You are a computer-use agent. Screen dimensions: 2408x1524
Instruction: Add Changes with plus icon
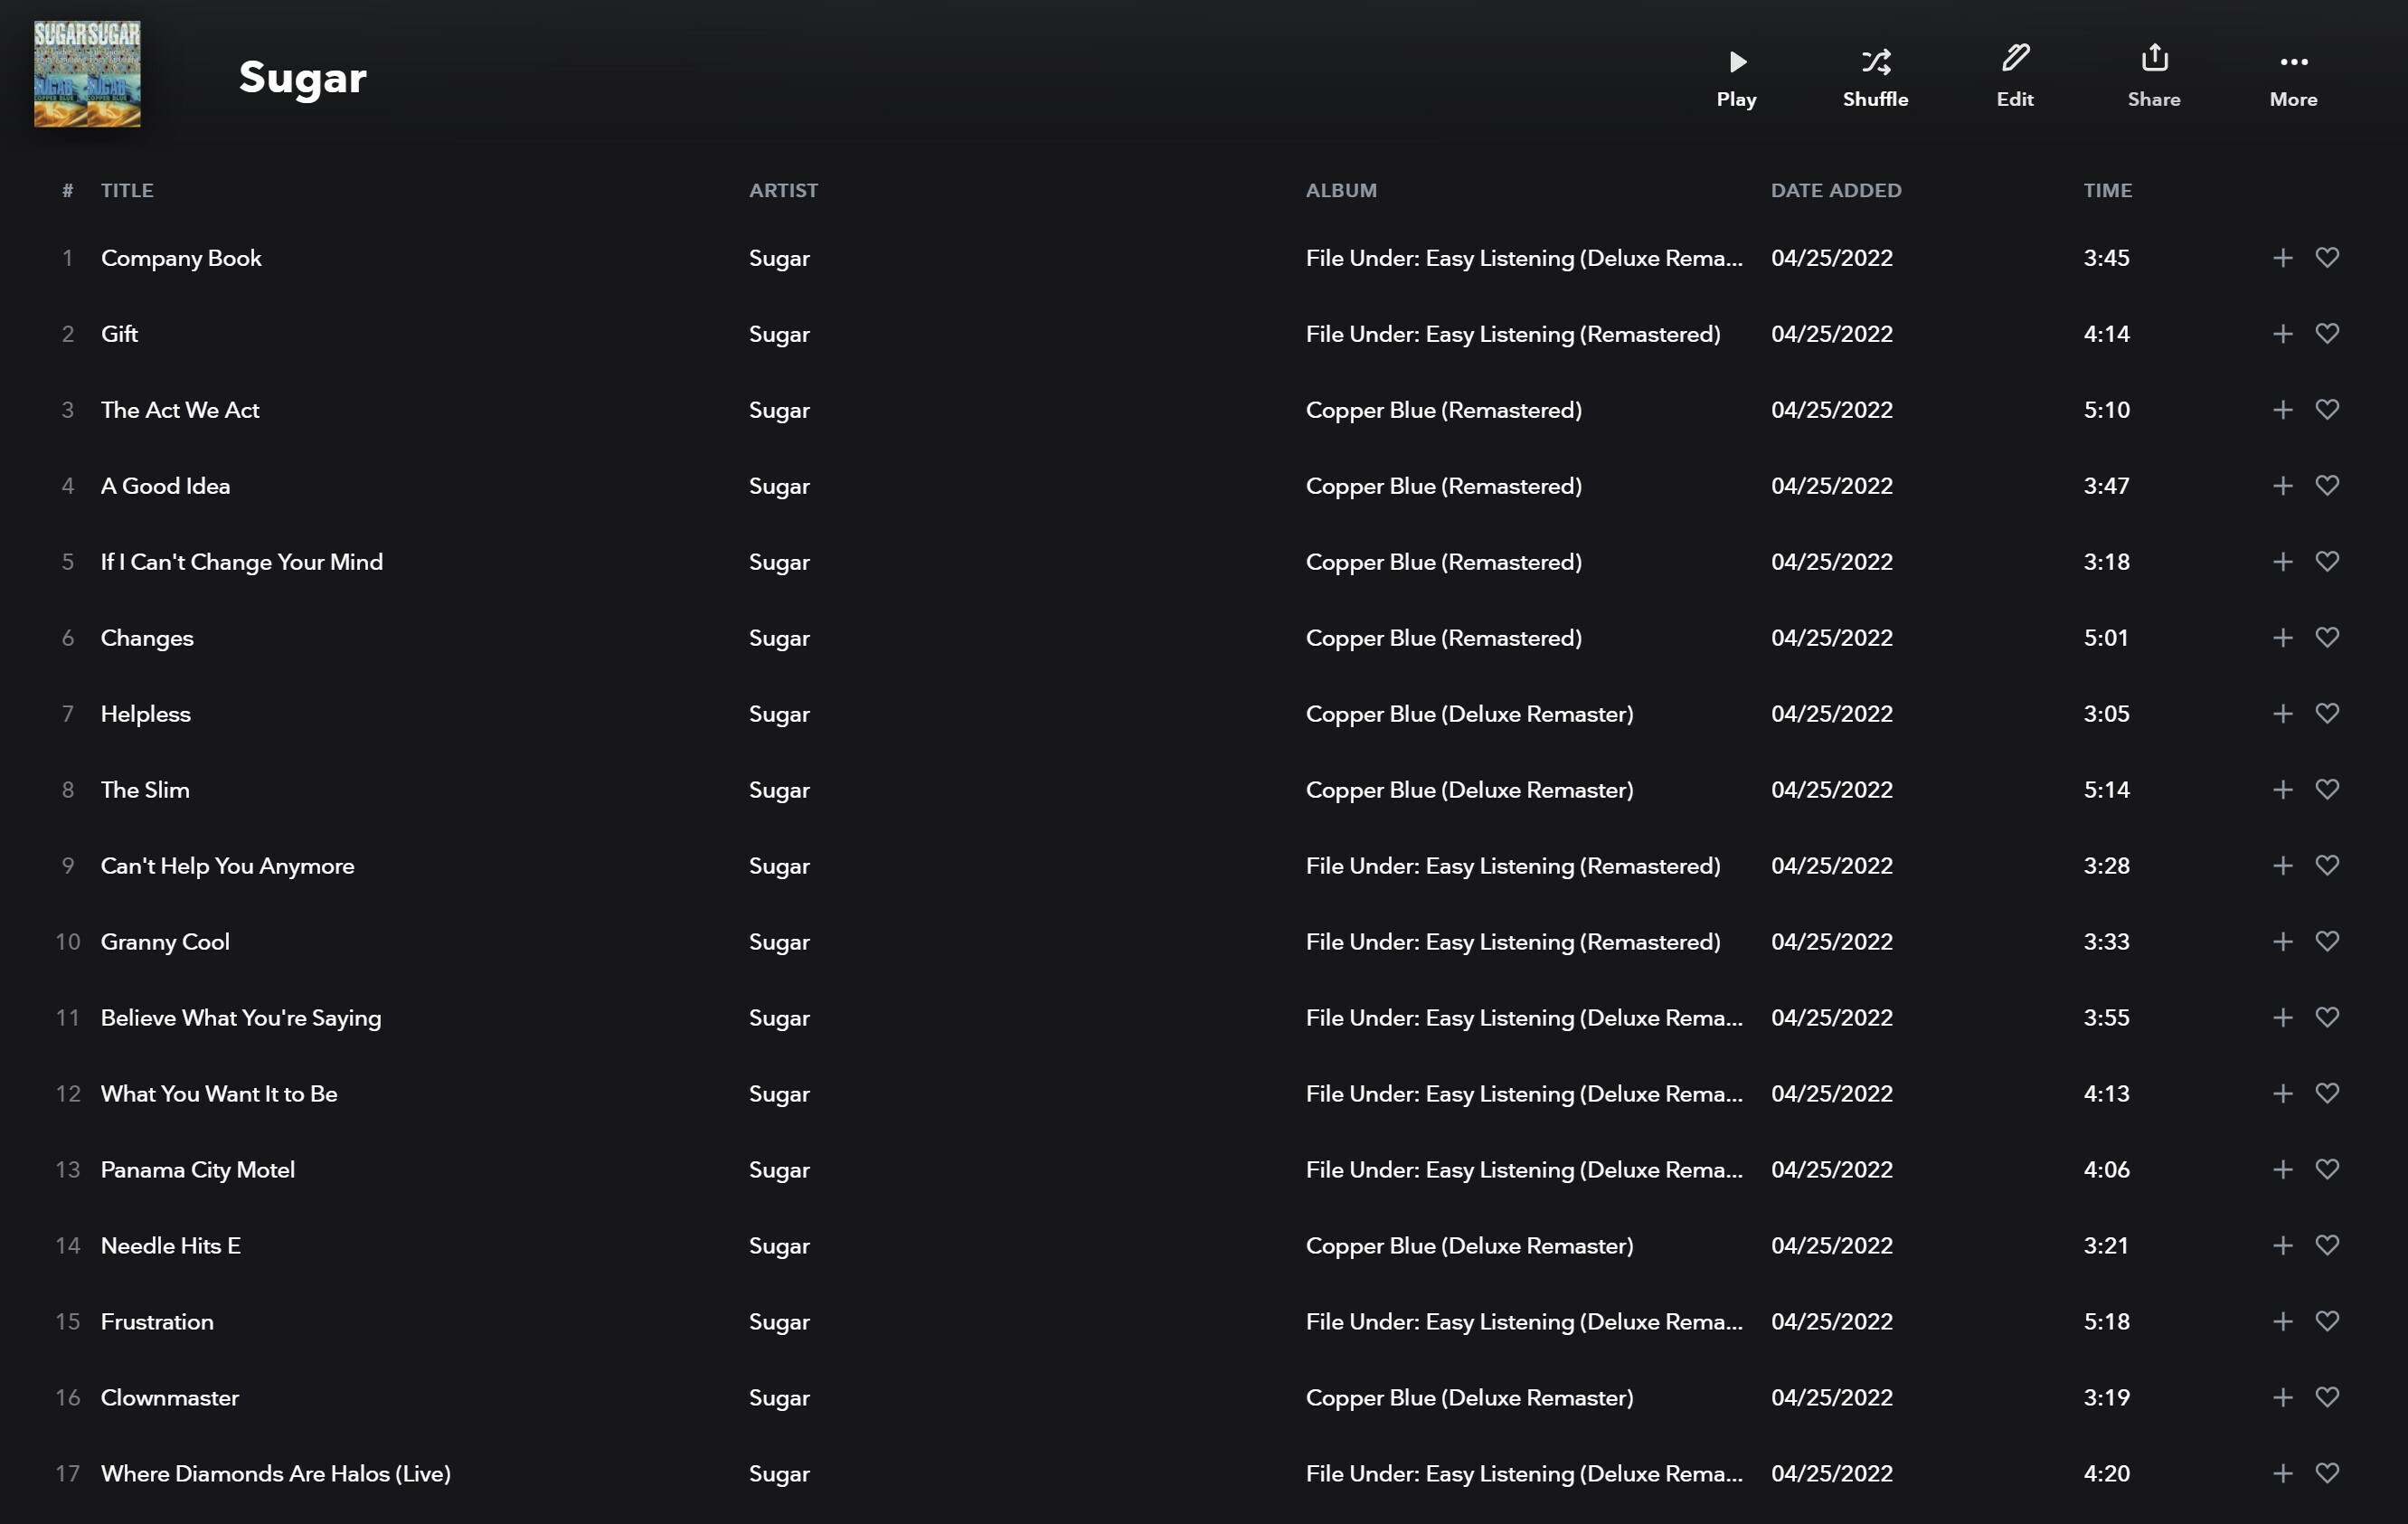(2282, 638)
